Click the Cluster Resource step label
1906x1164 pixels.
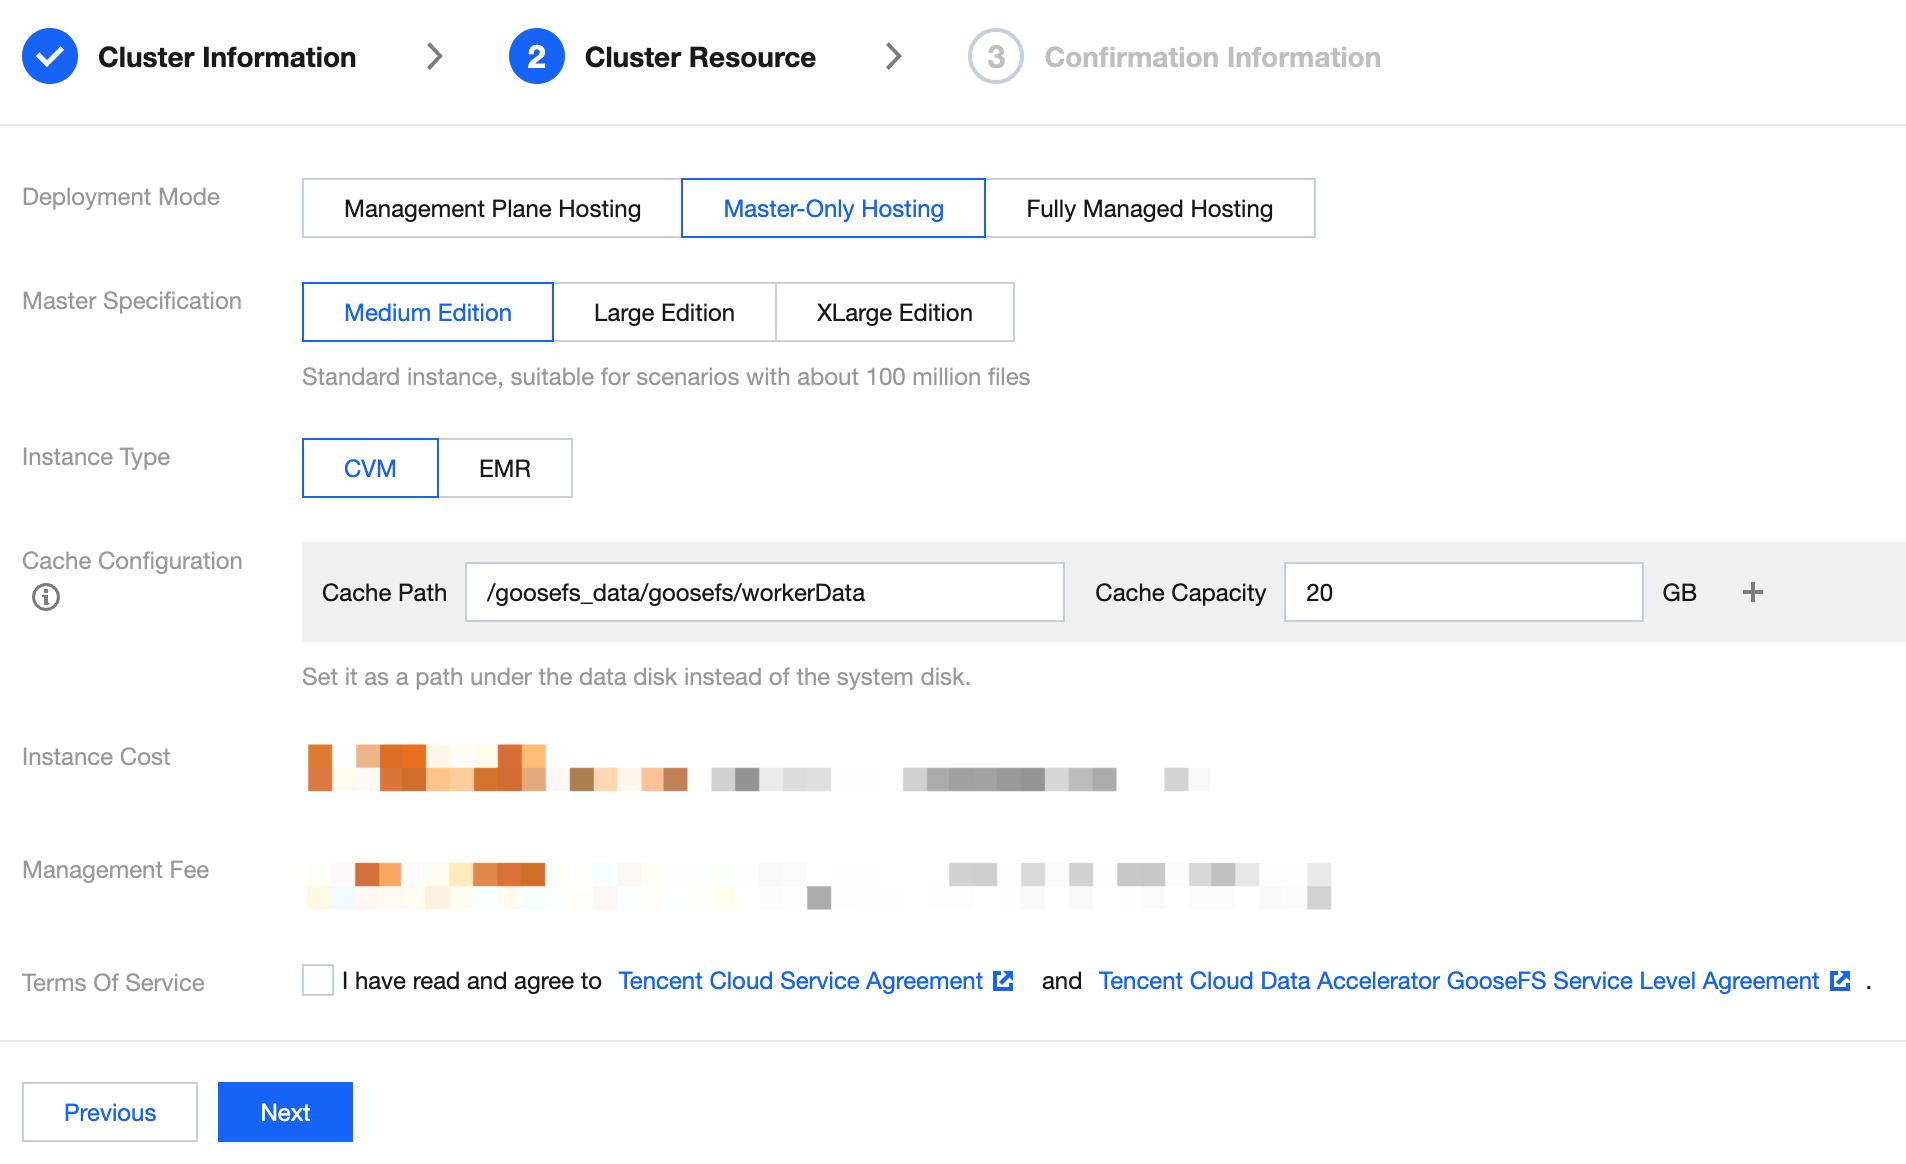click(700, 57)
